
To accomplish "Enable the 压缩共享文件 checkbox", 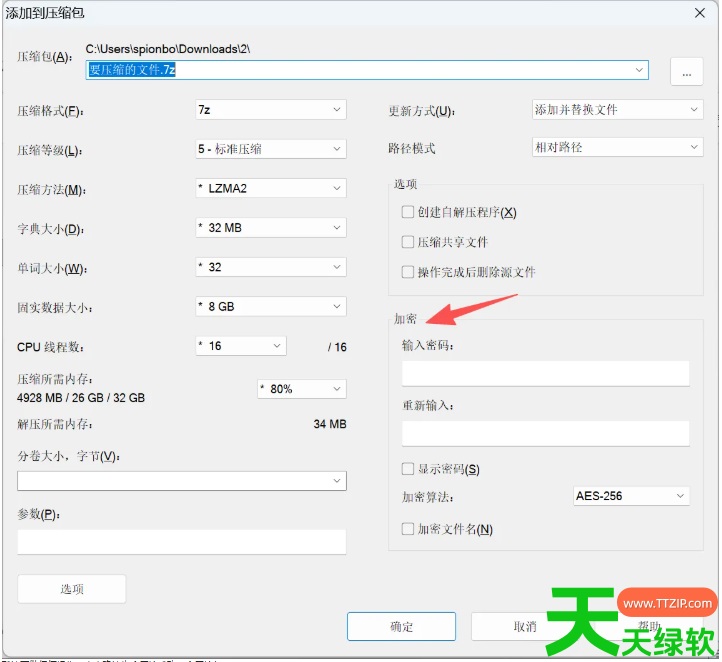I will [x=408, y=242].
